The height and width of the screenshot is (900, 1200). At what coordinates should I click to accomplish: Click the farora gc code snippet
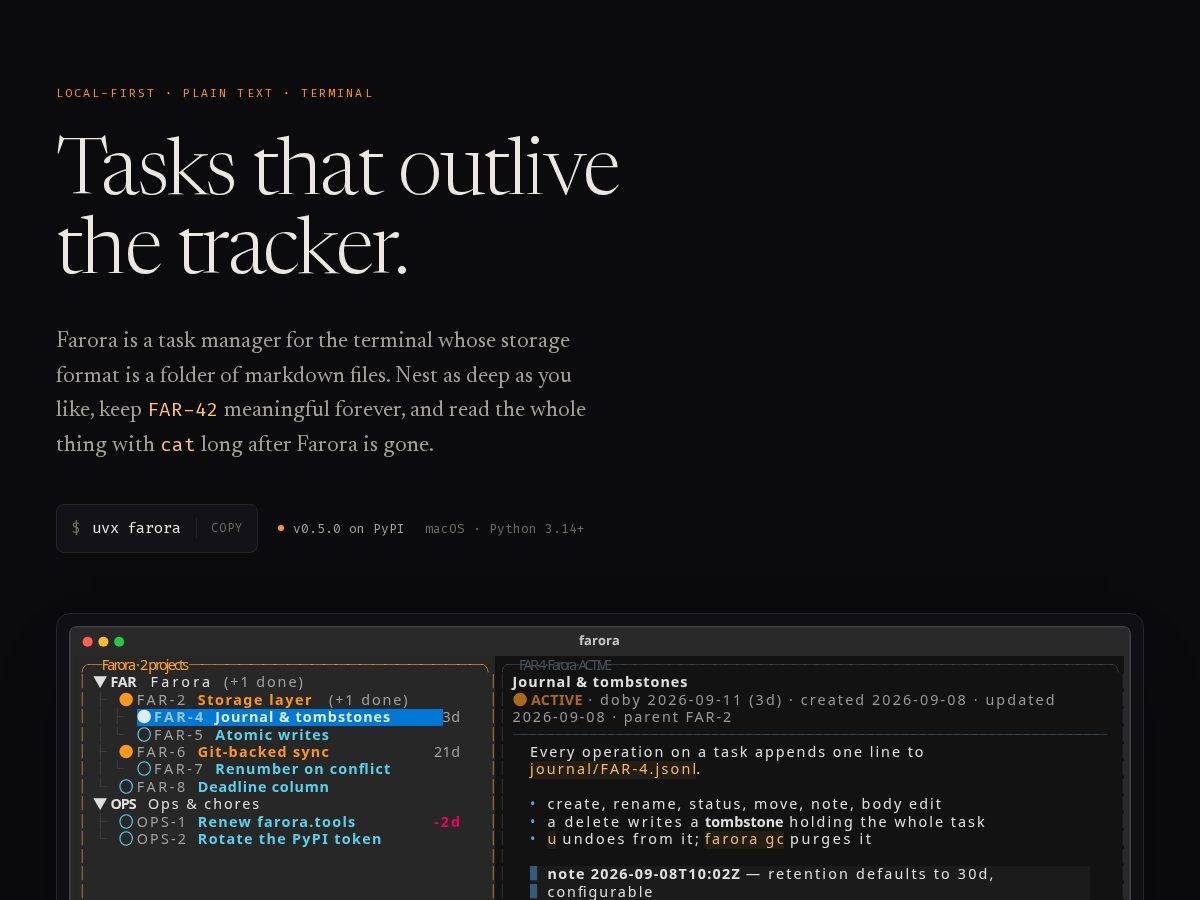(746, 839)
